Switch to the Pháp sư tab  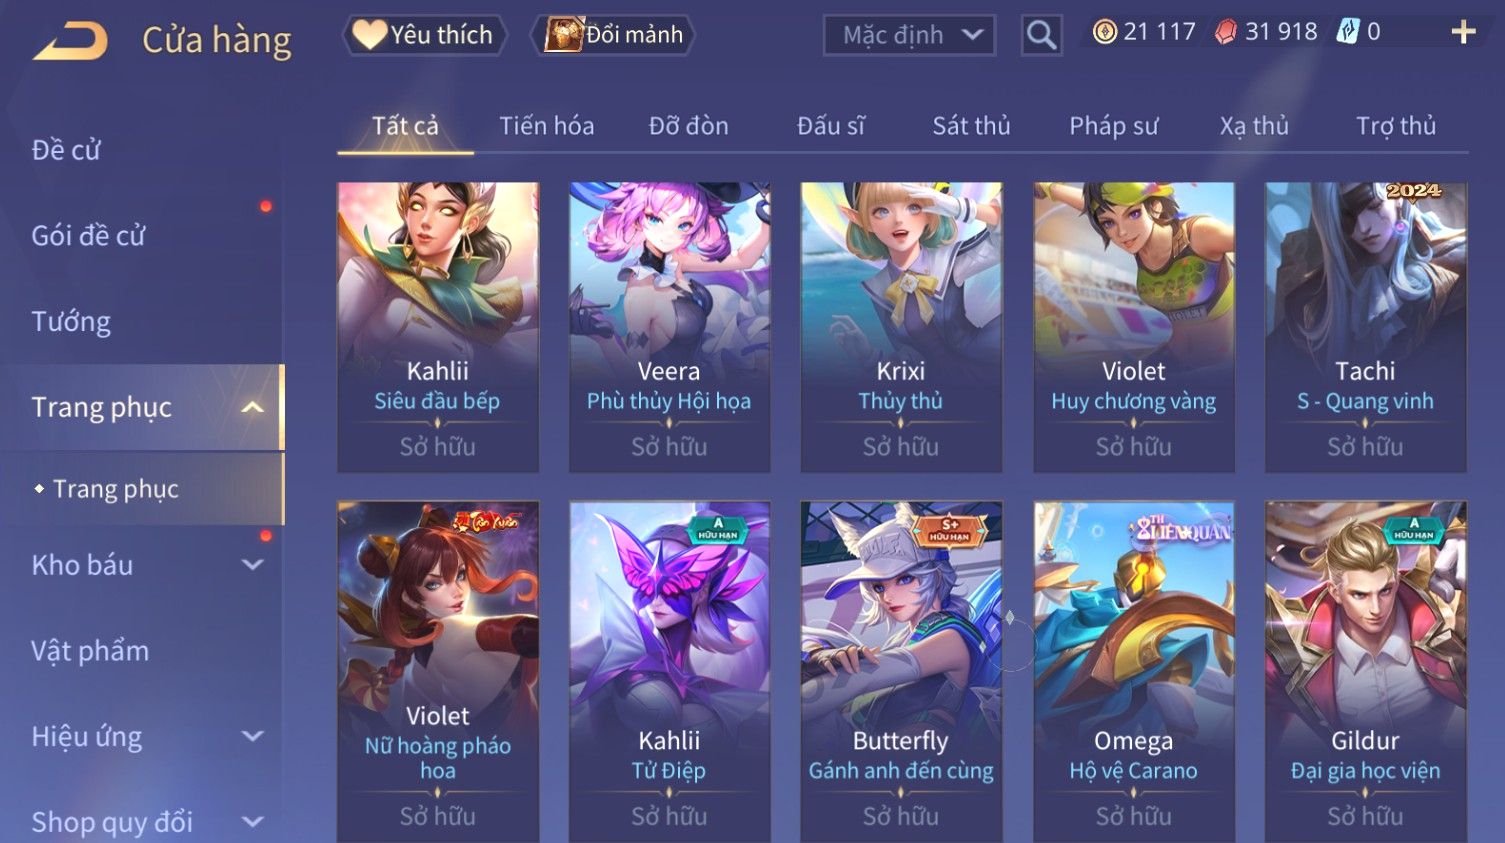pos(1113,126)
